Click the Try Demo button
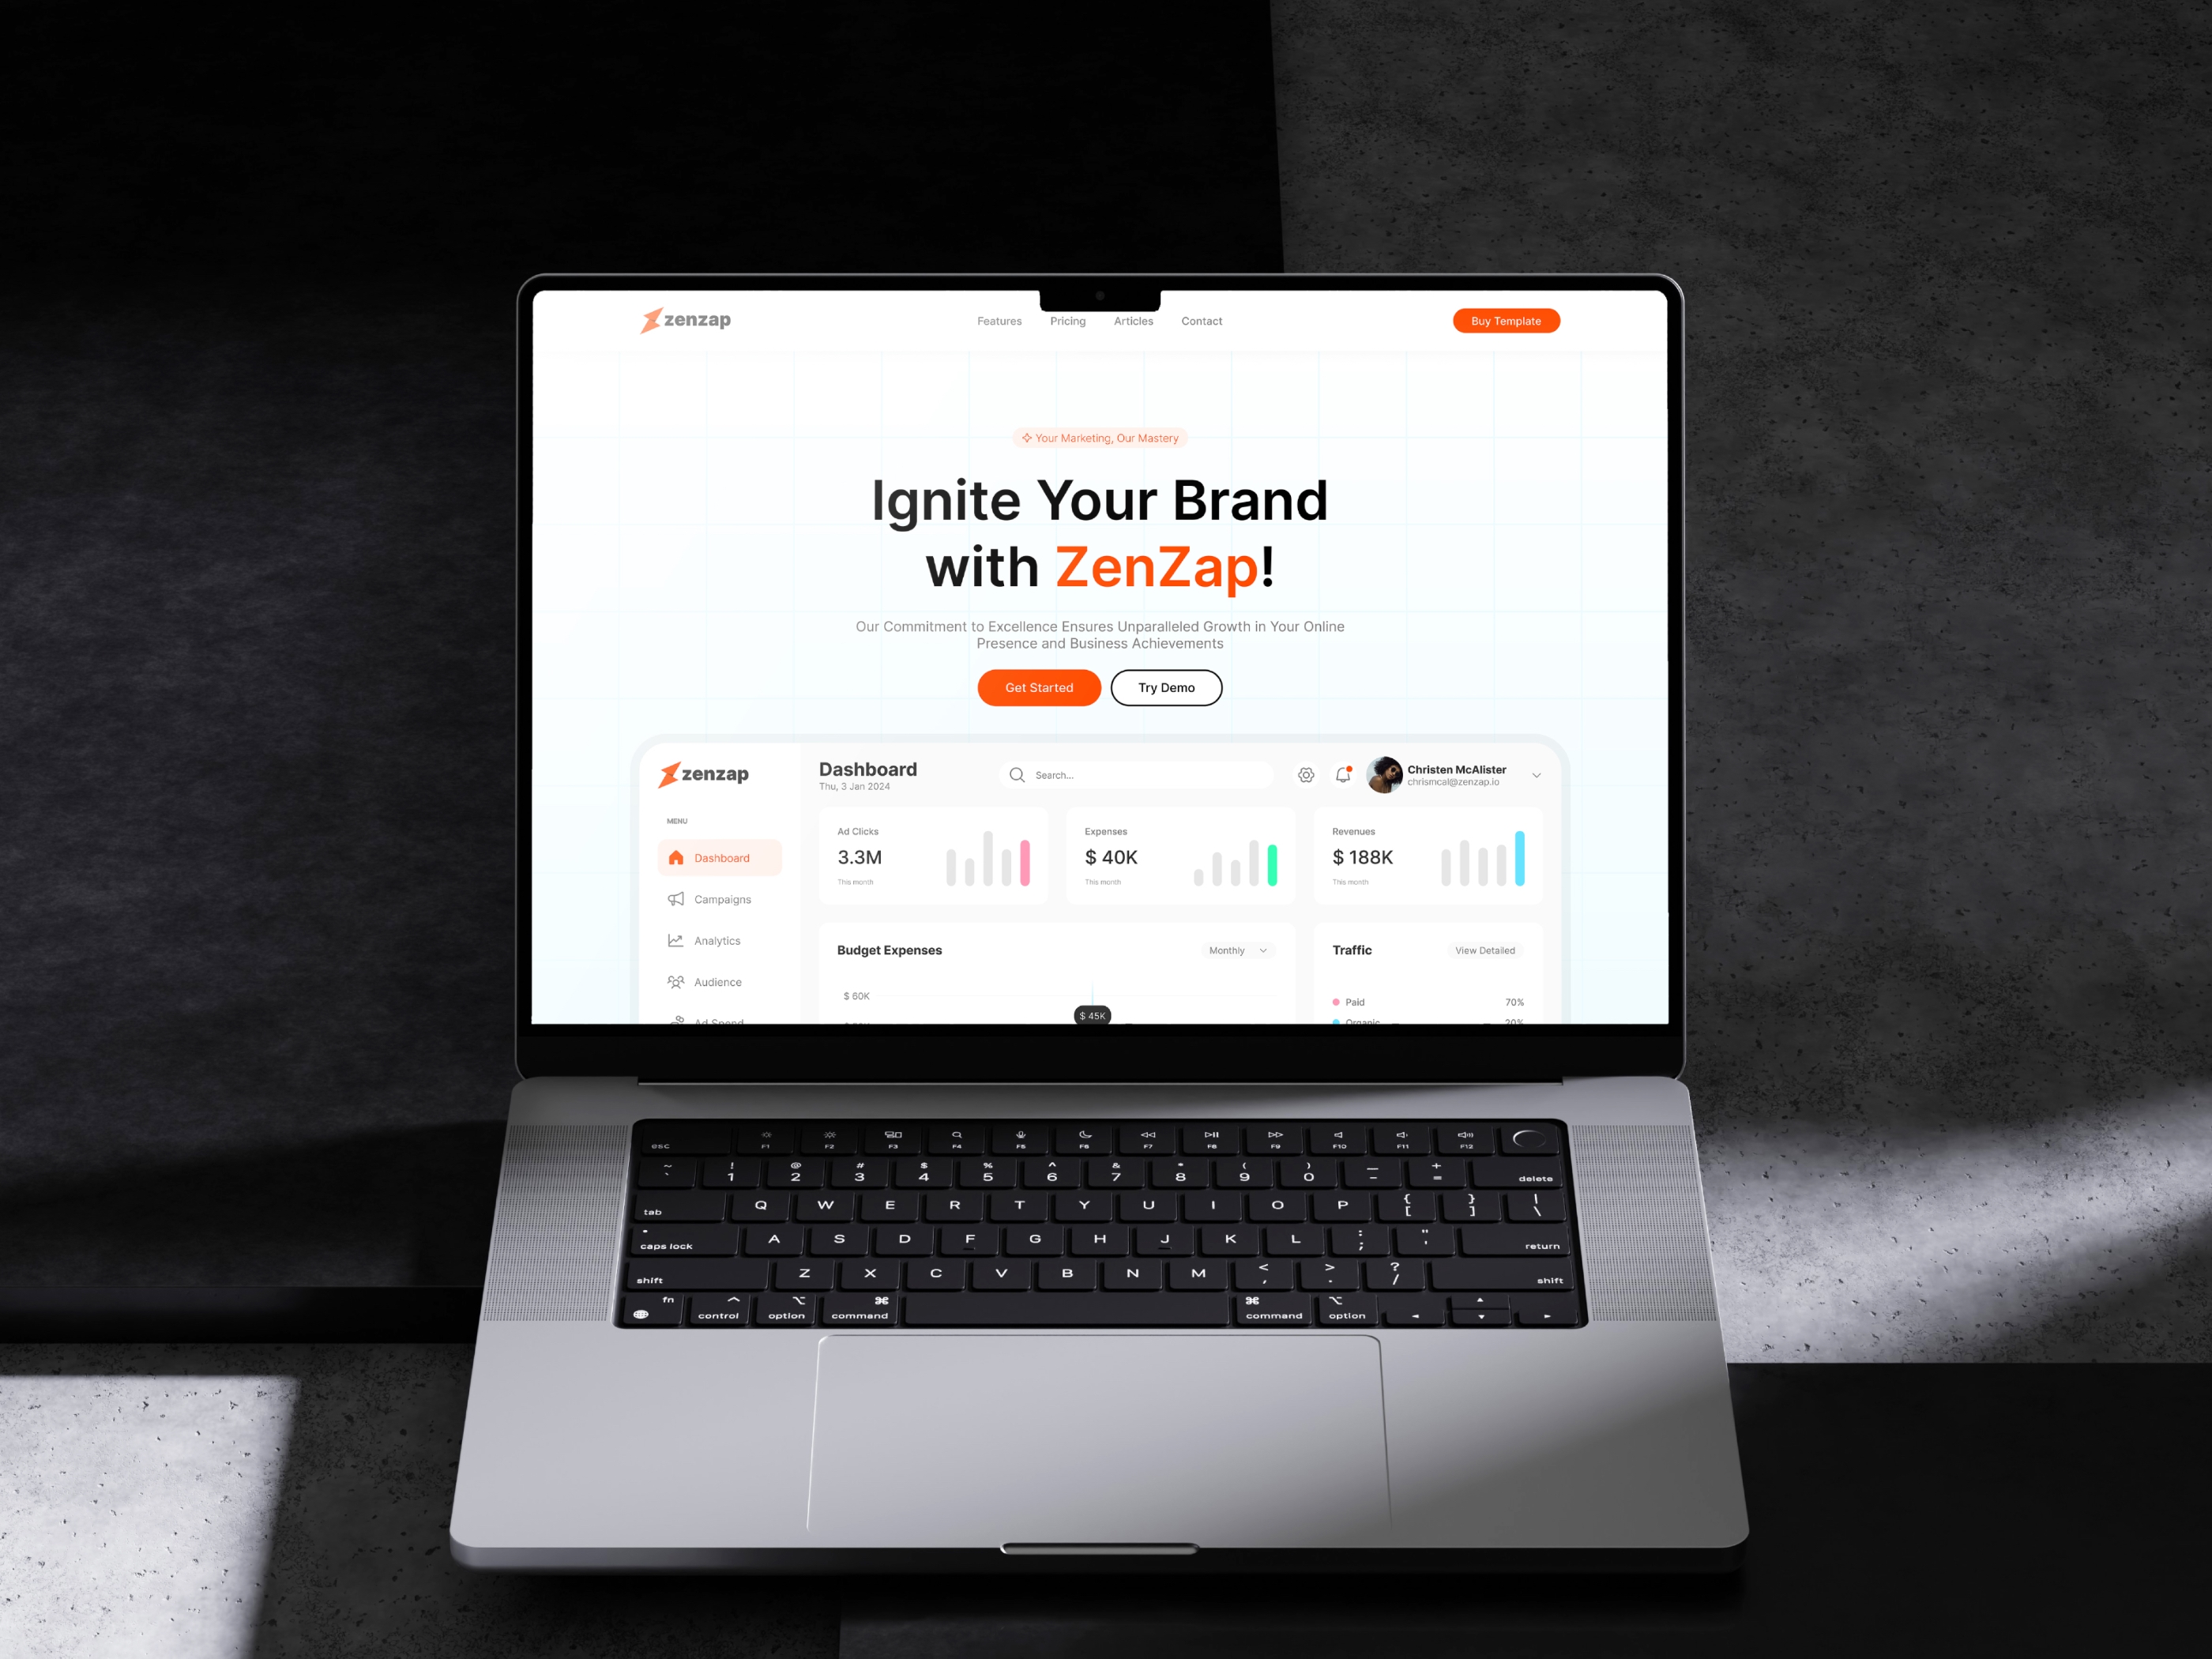This screenshot has height=1659, width=2212. click(1167, 687)
